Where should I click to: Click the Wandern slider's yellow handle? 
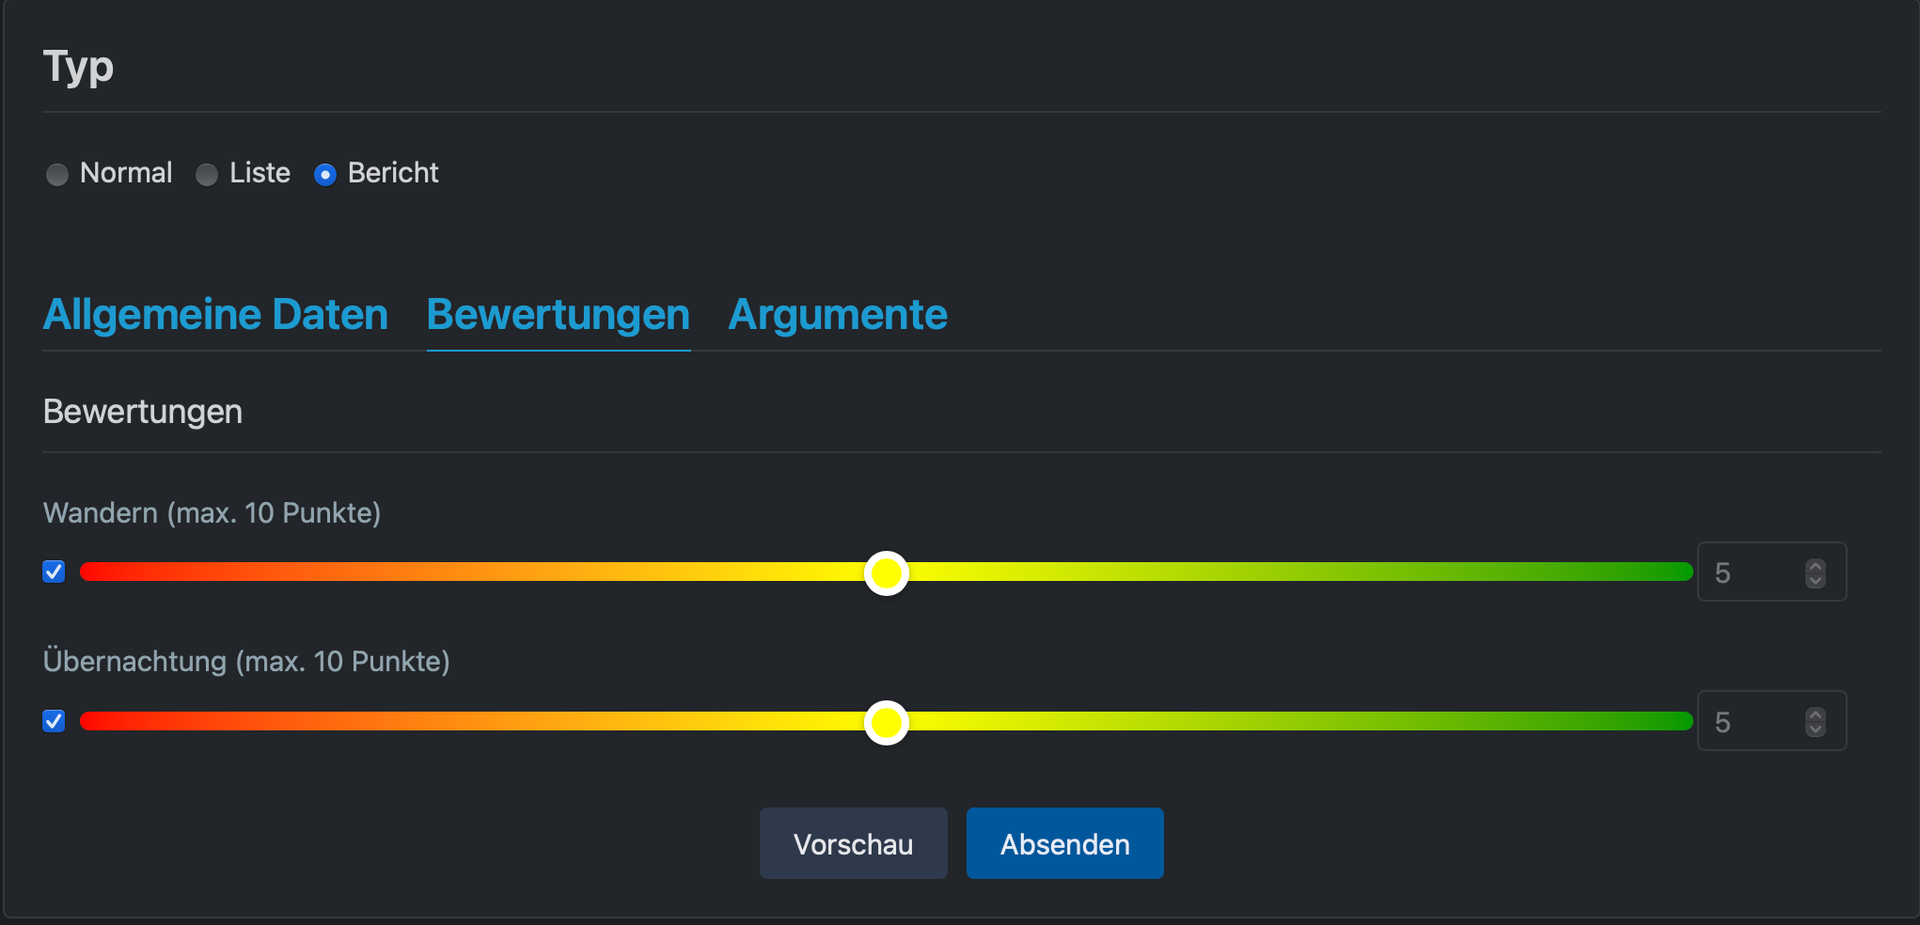(x=886, y=573)
